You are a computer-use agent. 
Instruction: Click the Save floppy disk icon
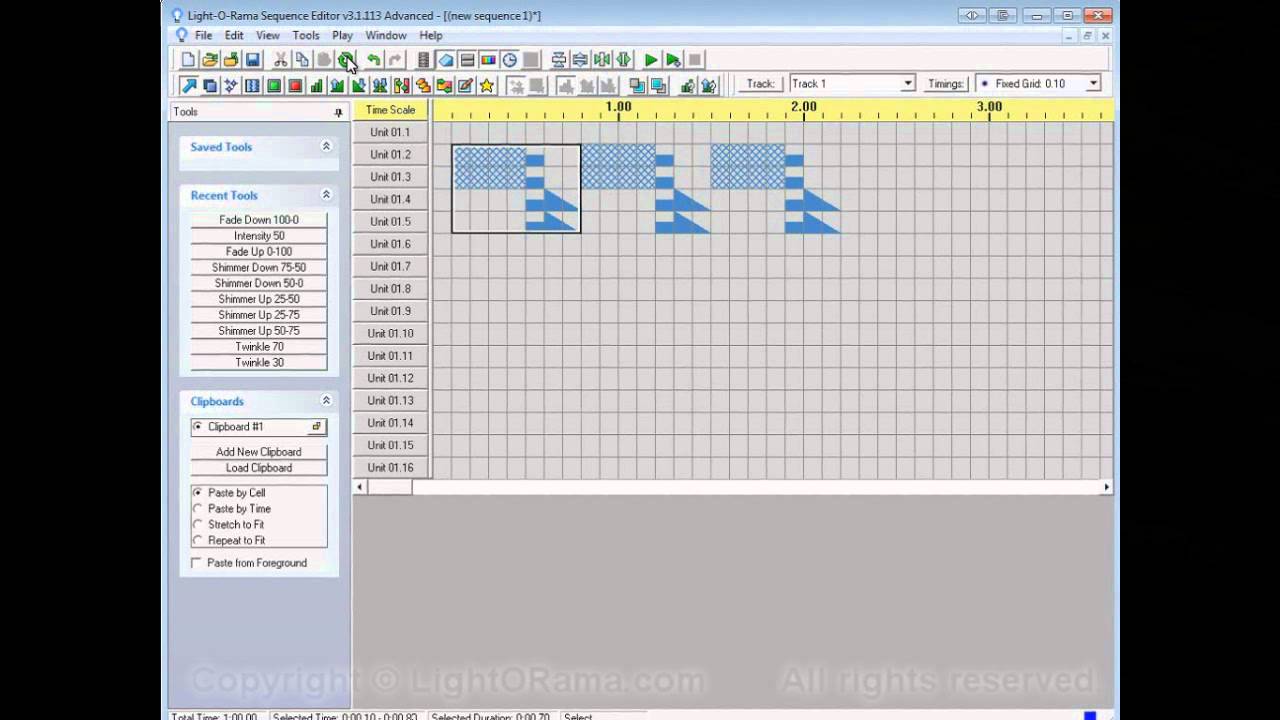tap(253, 60)
